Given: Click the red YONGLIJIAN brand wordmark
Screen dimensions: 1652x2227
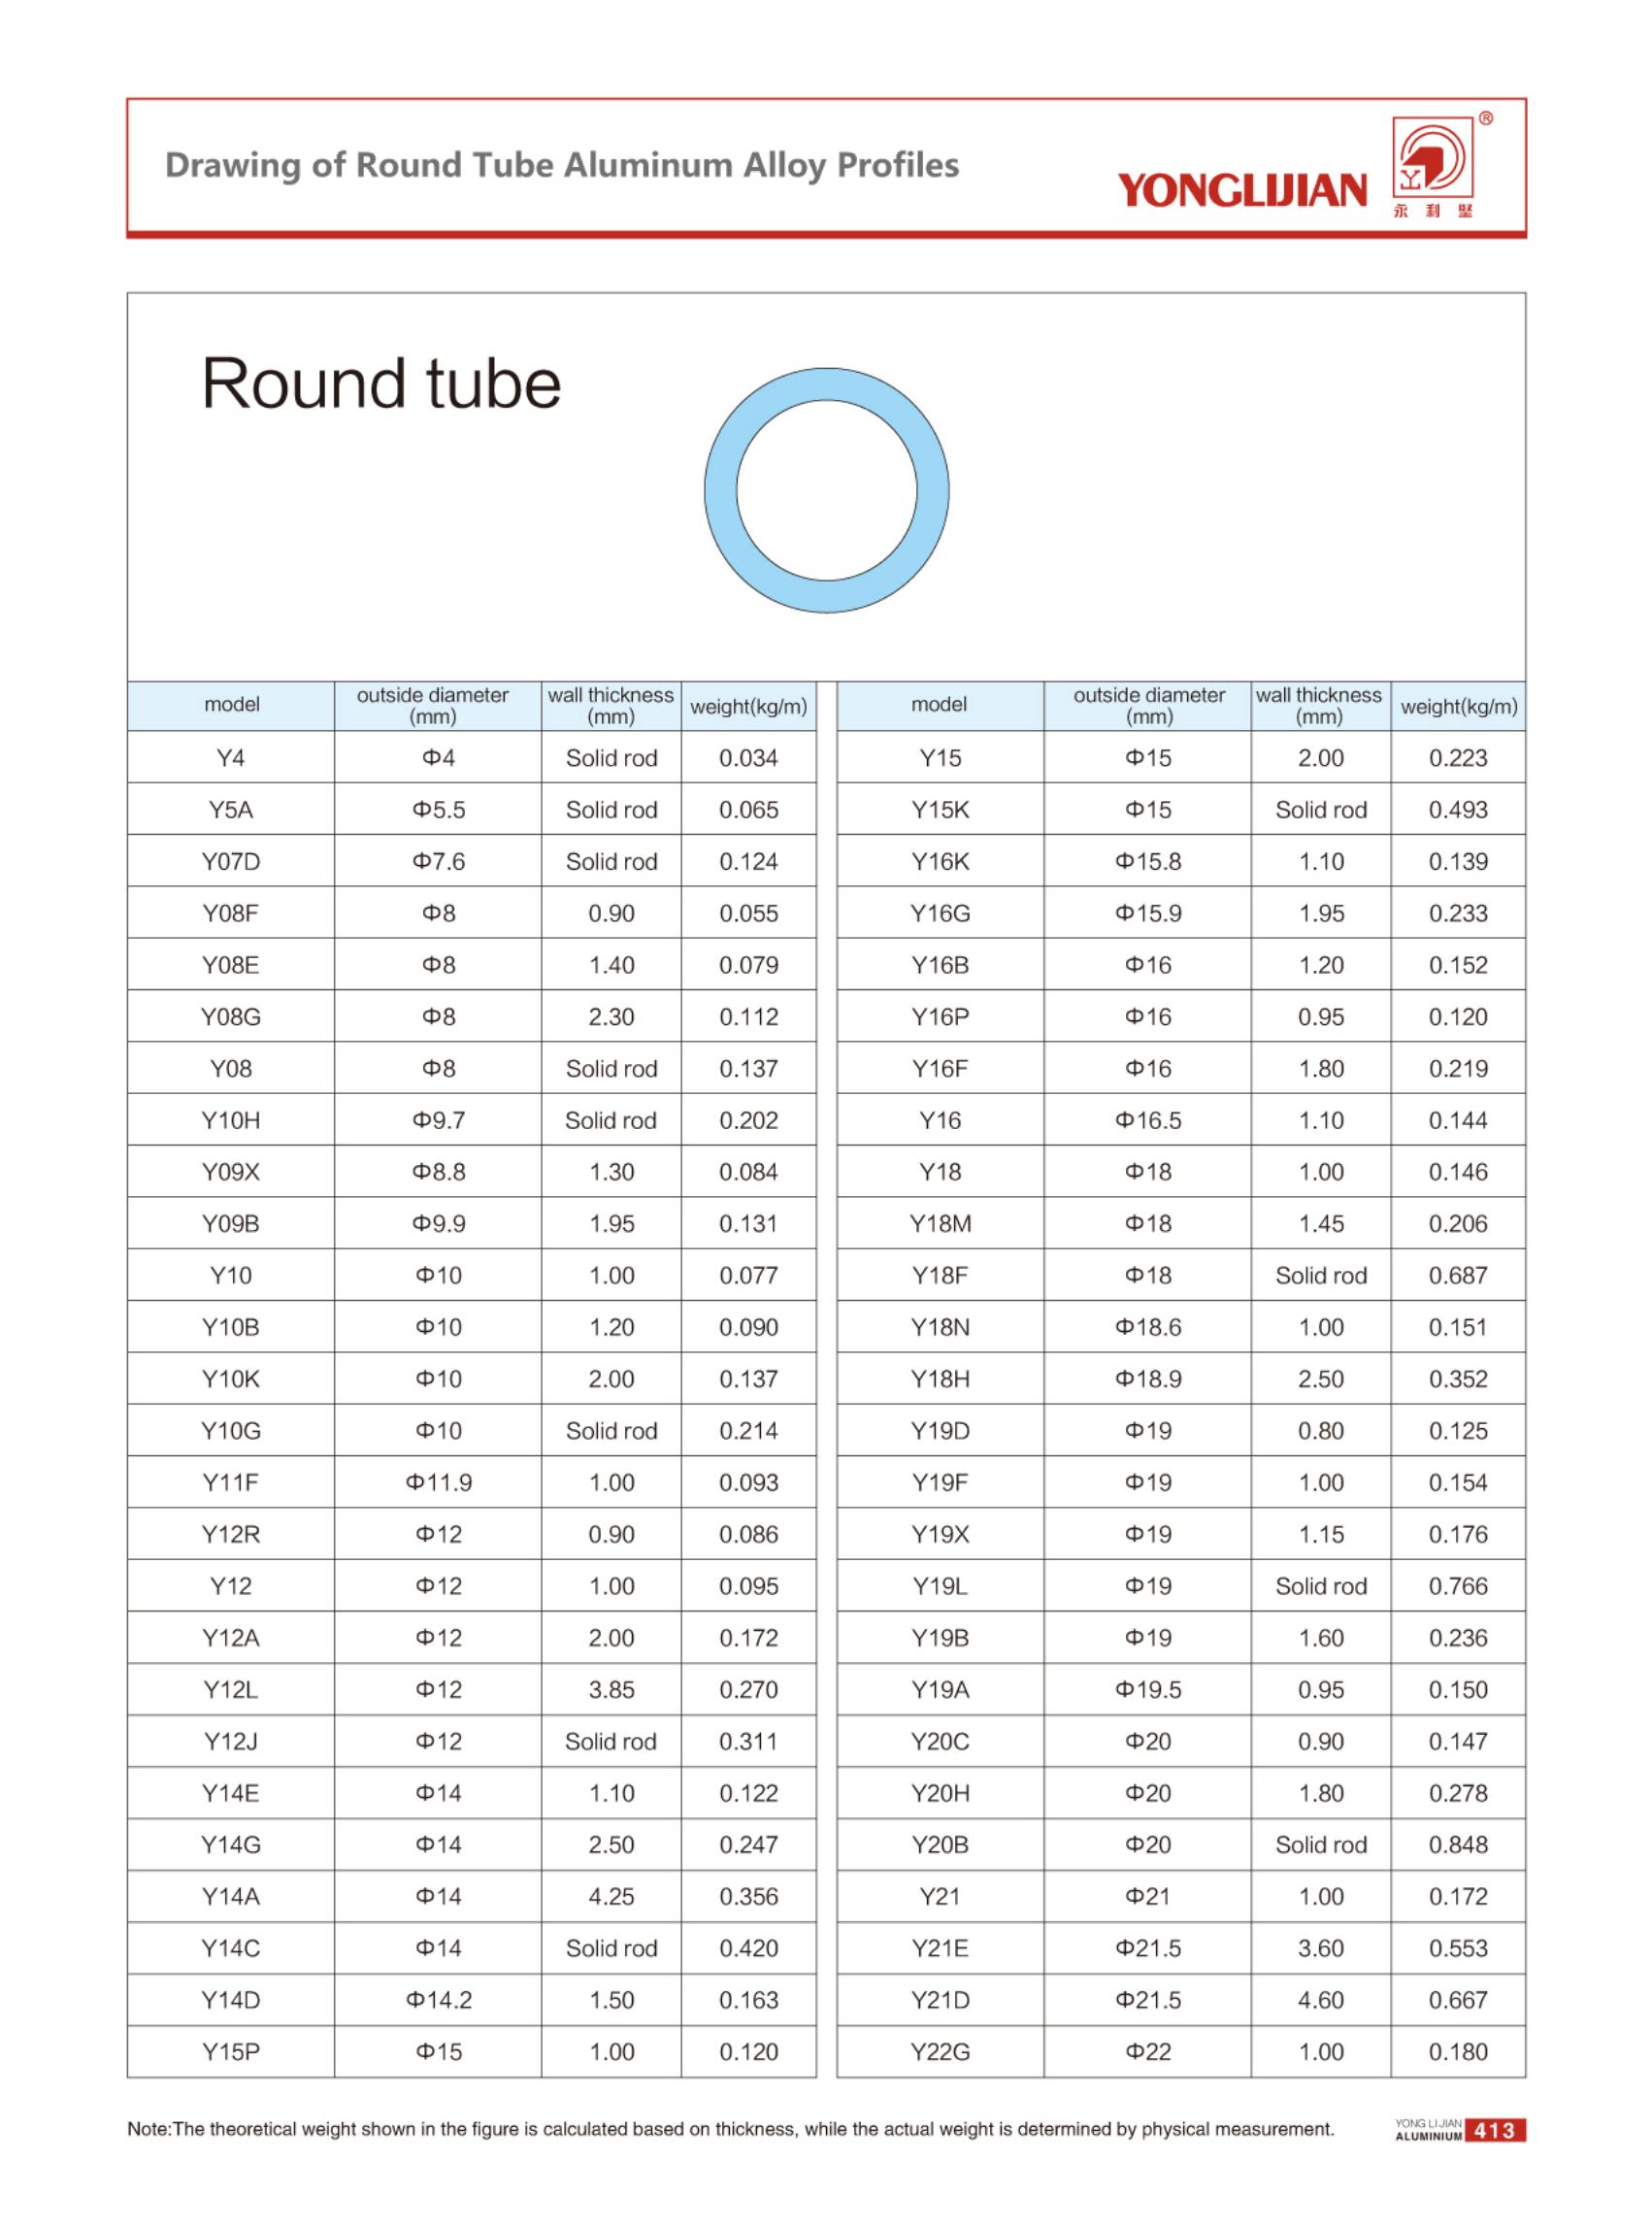Looking at the screenshot, I should [x=1241, y=189].
